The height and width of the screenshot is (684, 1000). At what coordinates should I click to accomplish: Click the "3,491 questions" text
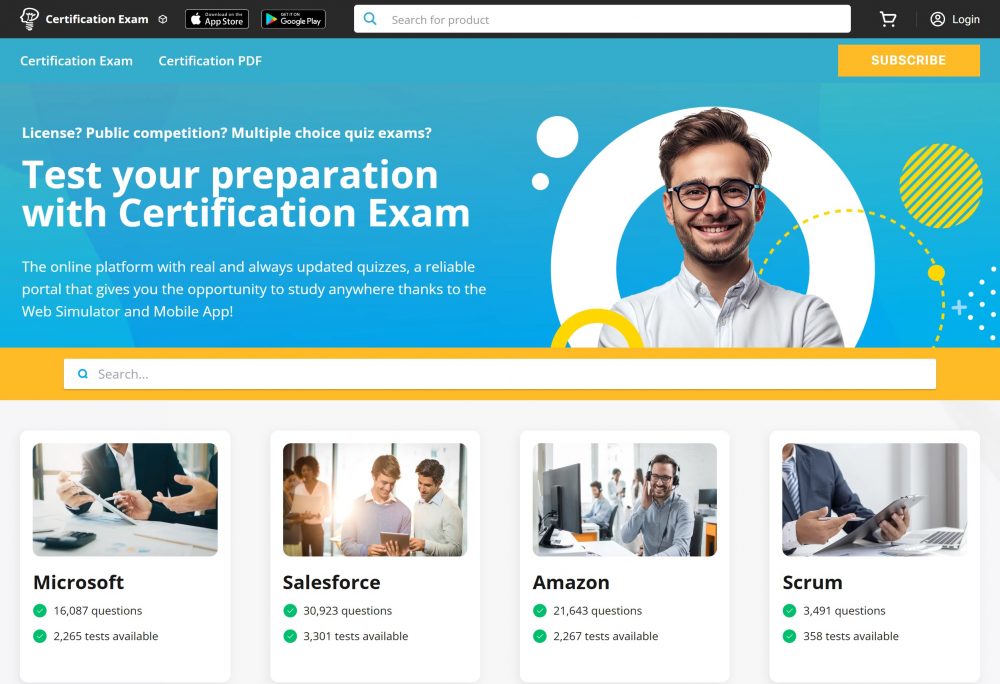(844, 611)
